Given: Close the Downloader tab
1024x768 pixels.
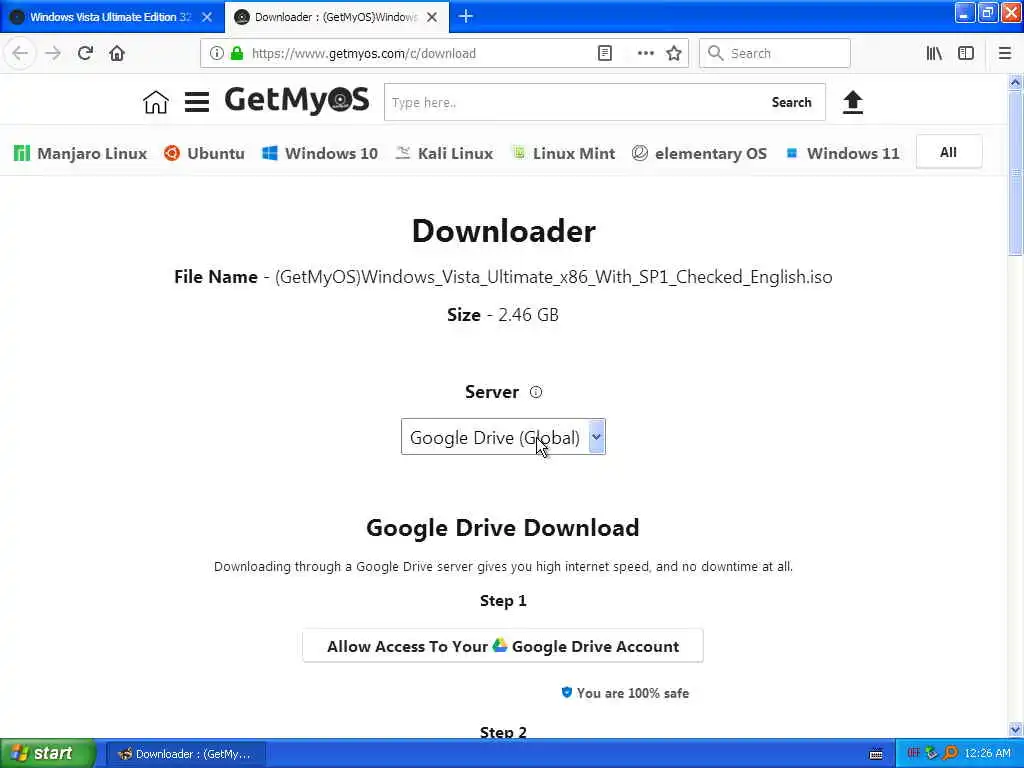Looking at the screenshot, I should pos(432,17).
